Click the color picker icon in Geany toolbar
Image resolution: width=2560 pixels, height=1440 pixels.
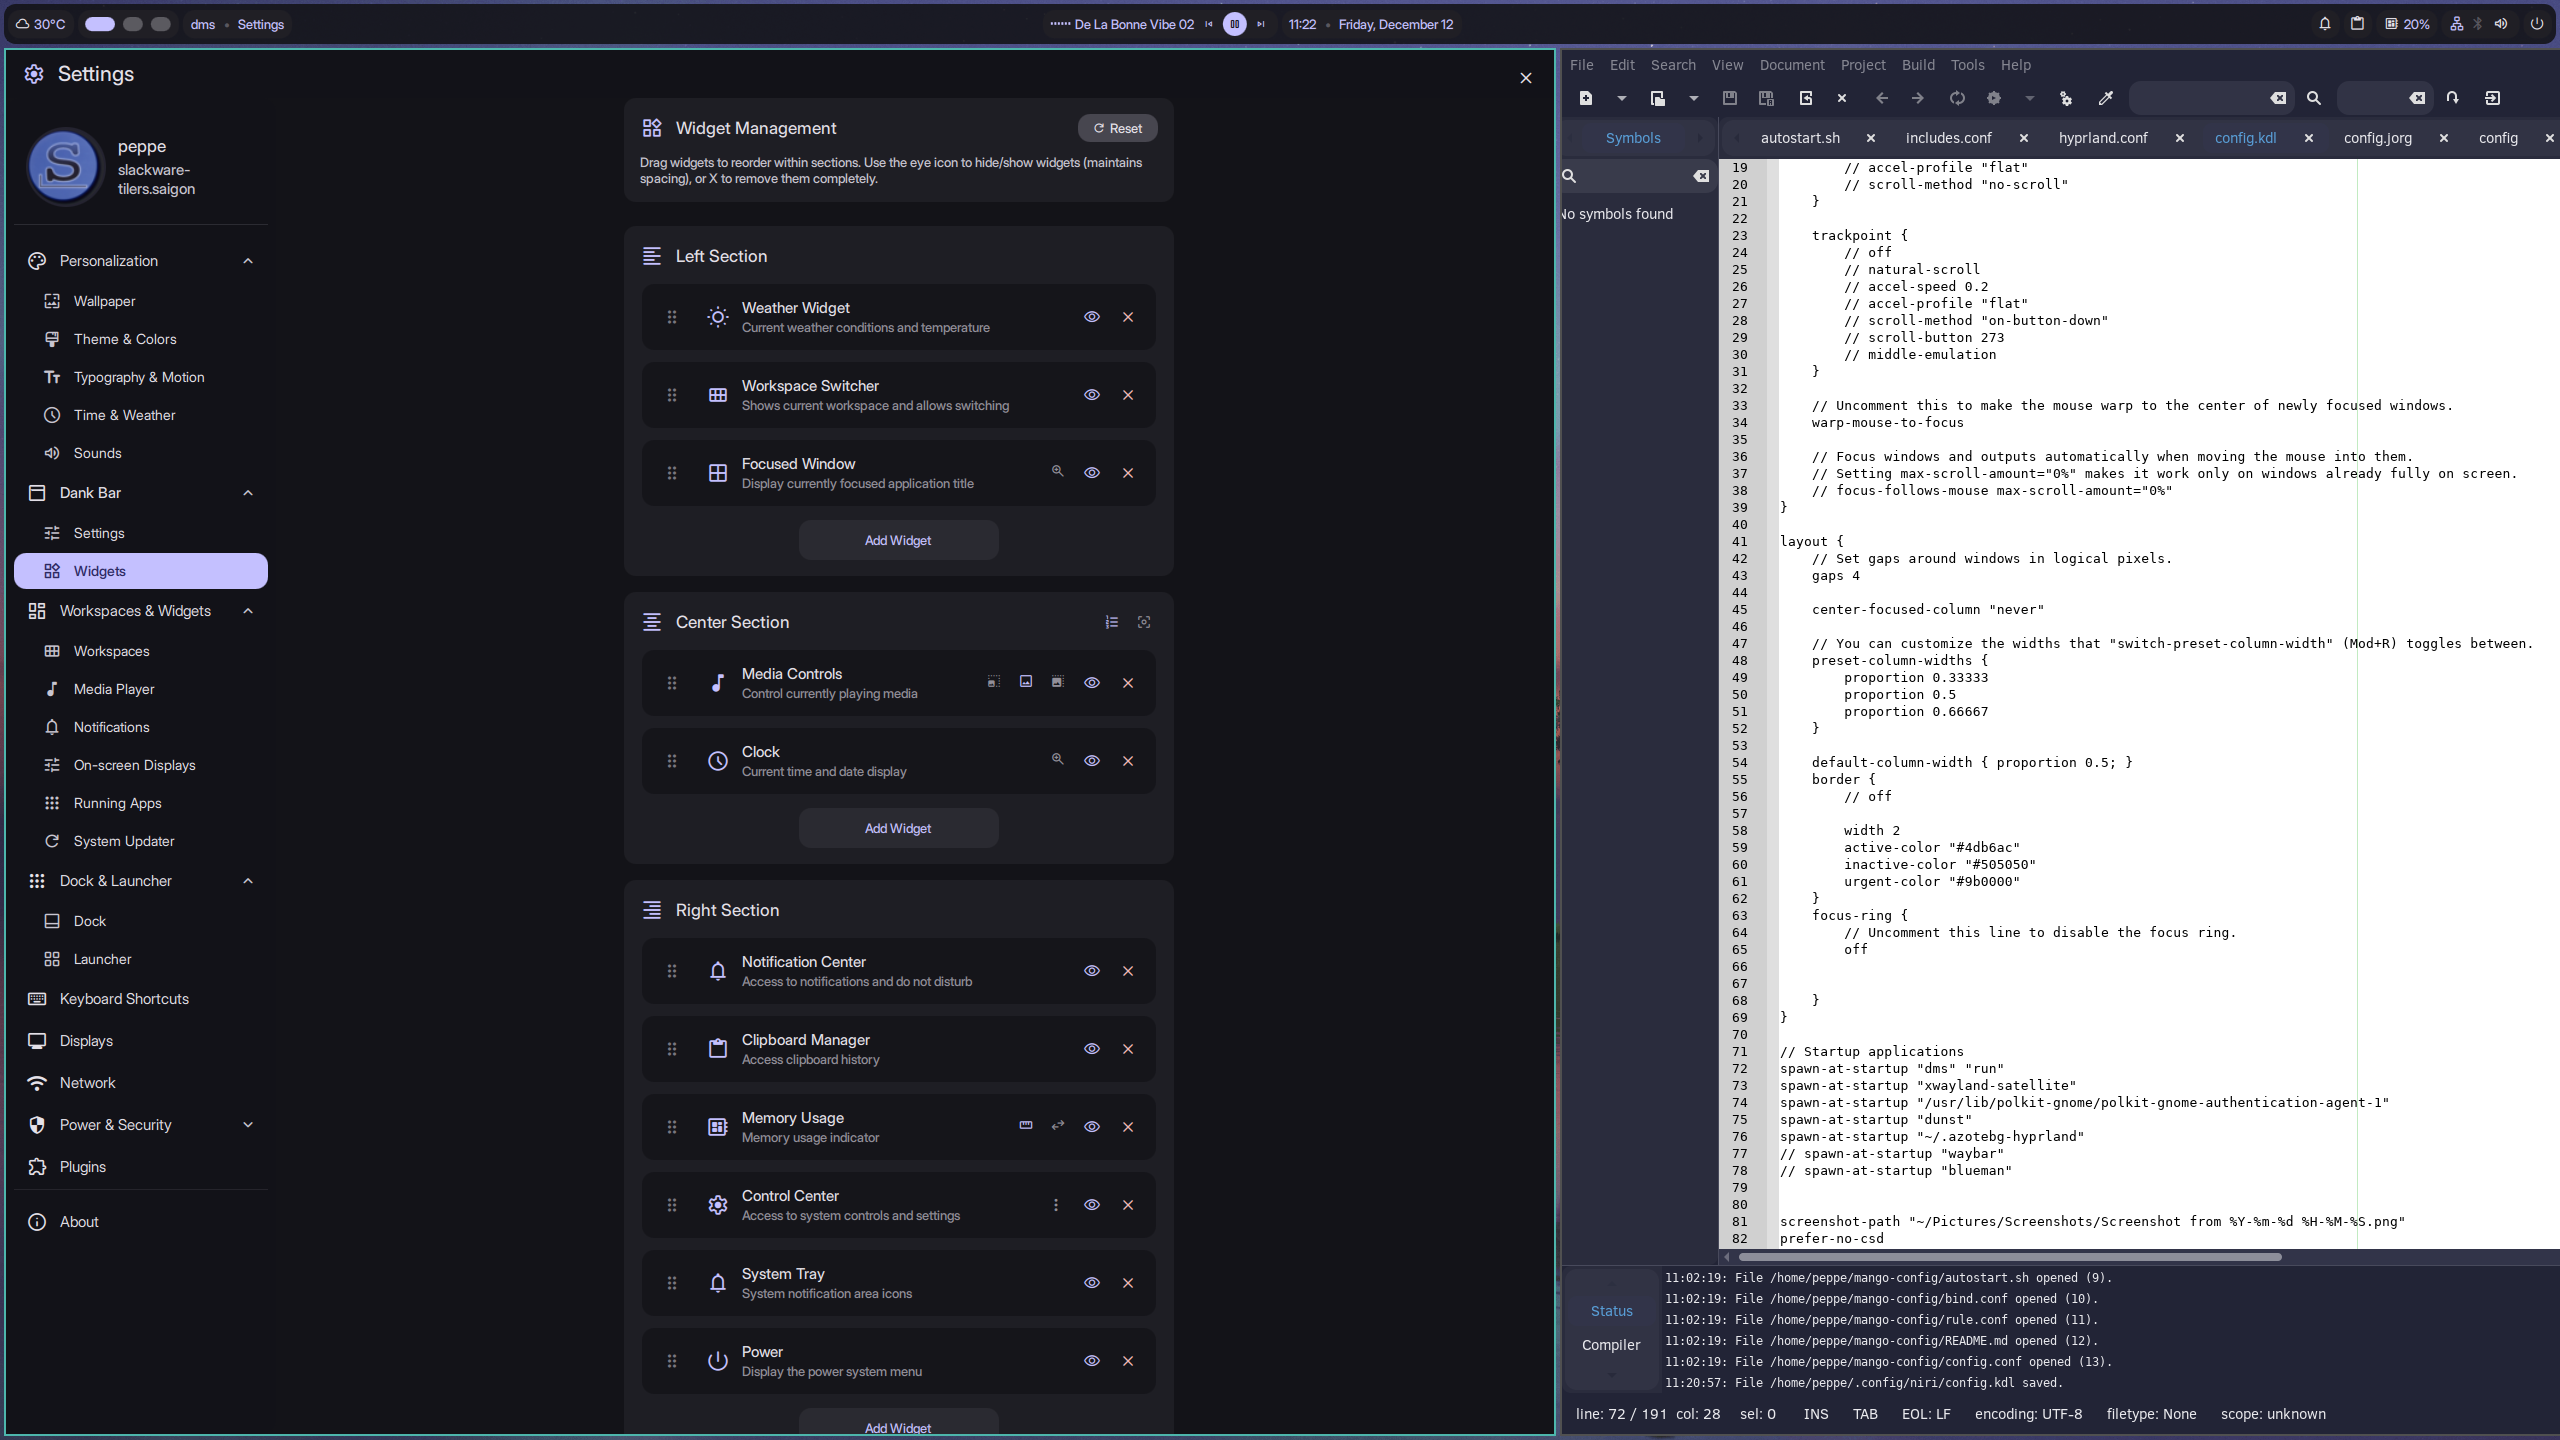2105,98
